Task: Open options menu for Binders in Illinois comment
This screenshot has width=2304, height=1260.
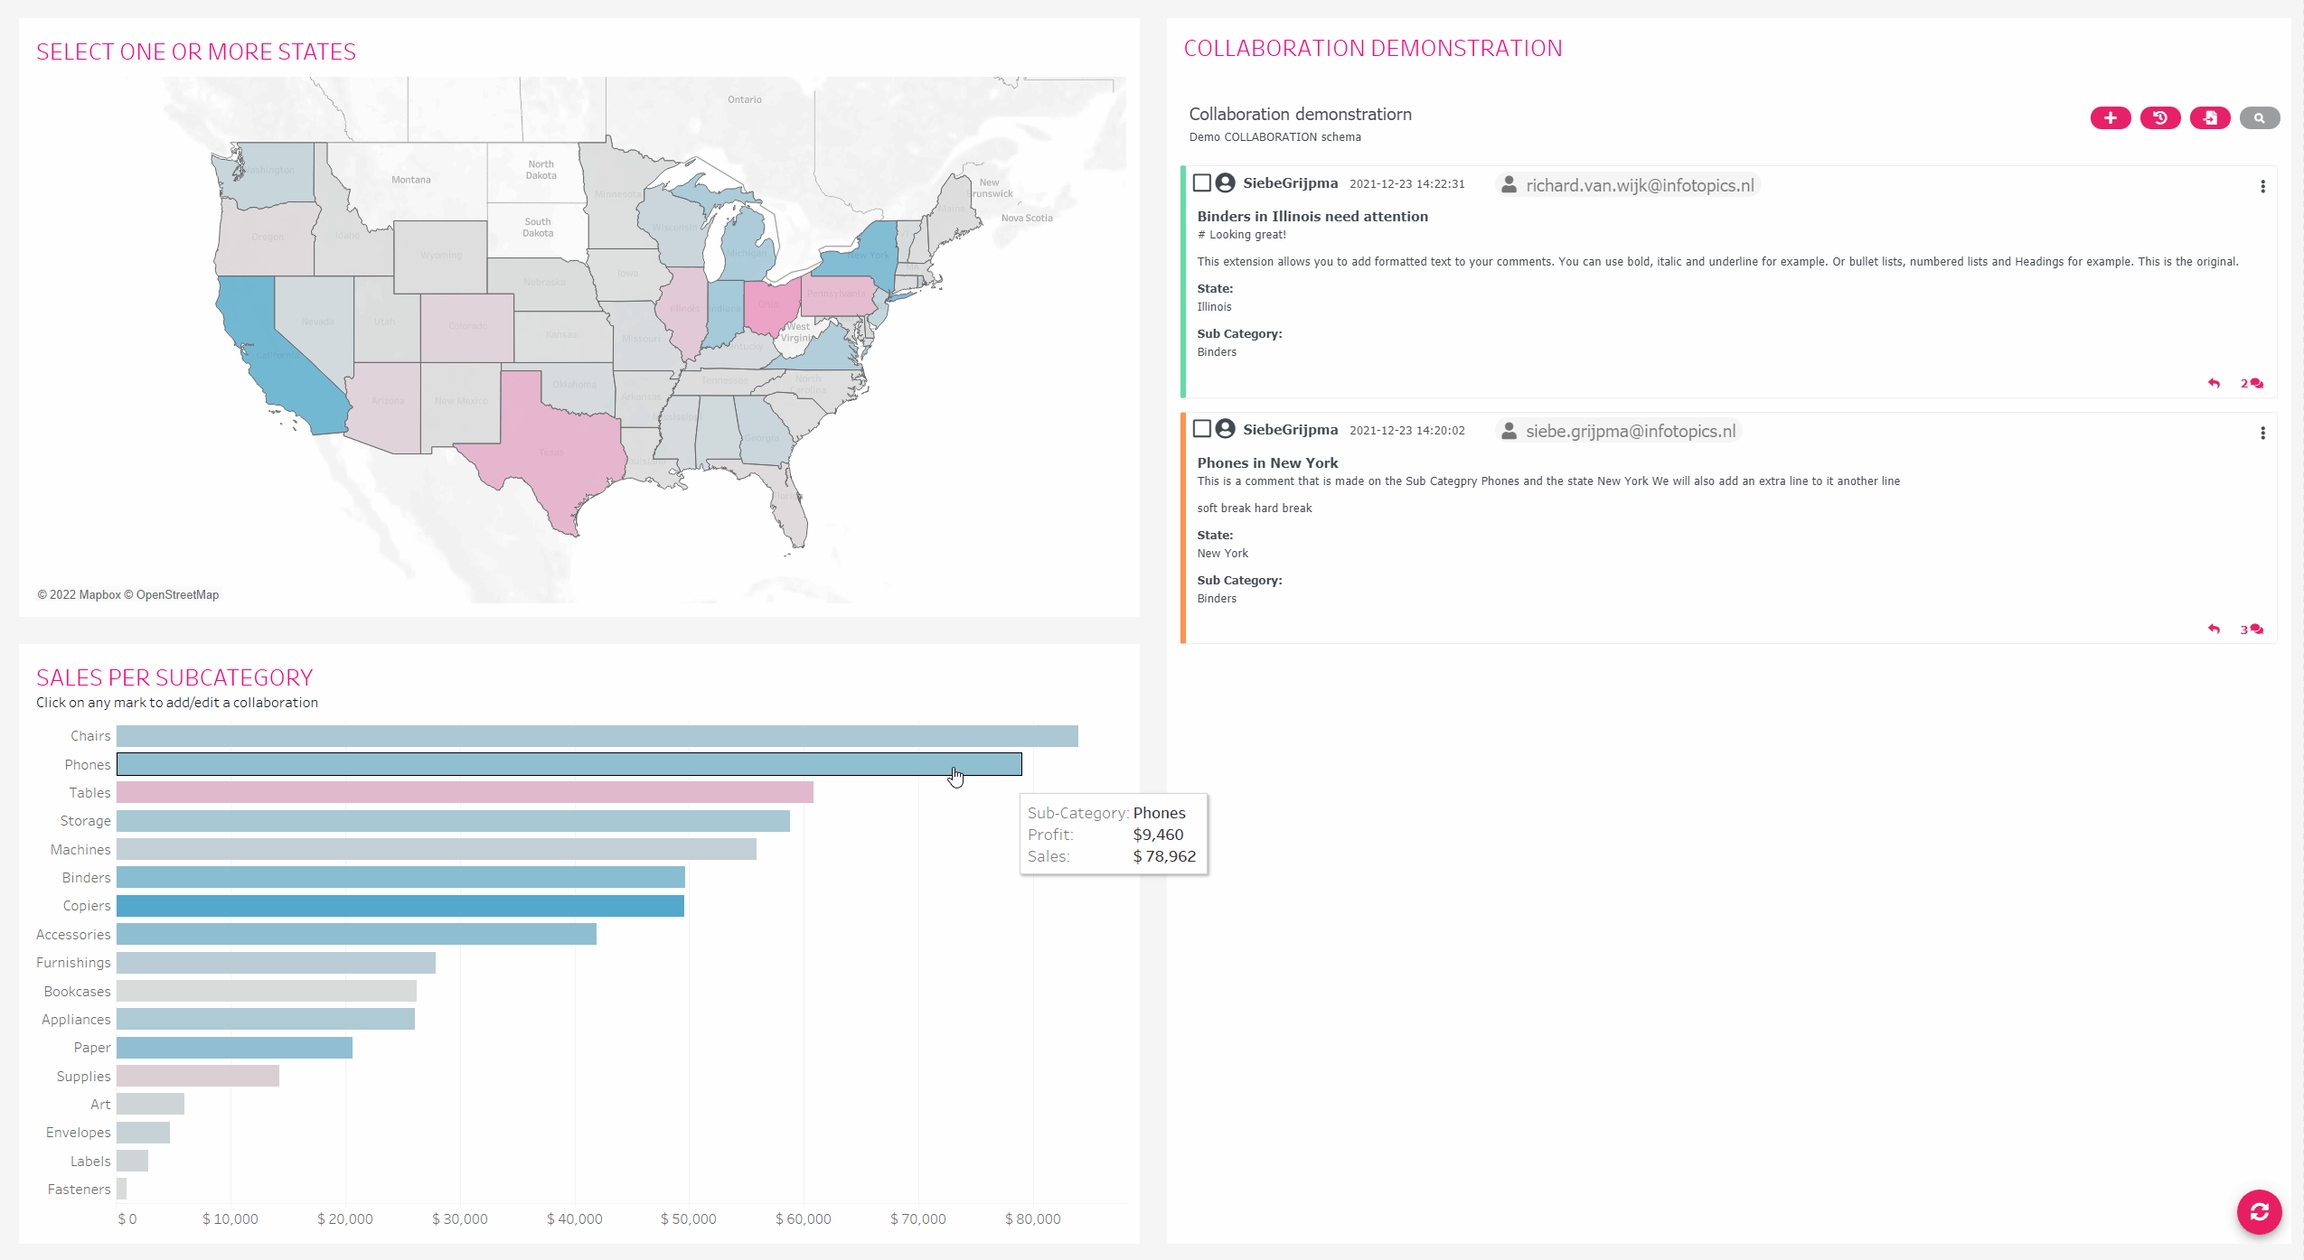Action: tap(2263, 187)
